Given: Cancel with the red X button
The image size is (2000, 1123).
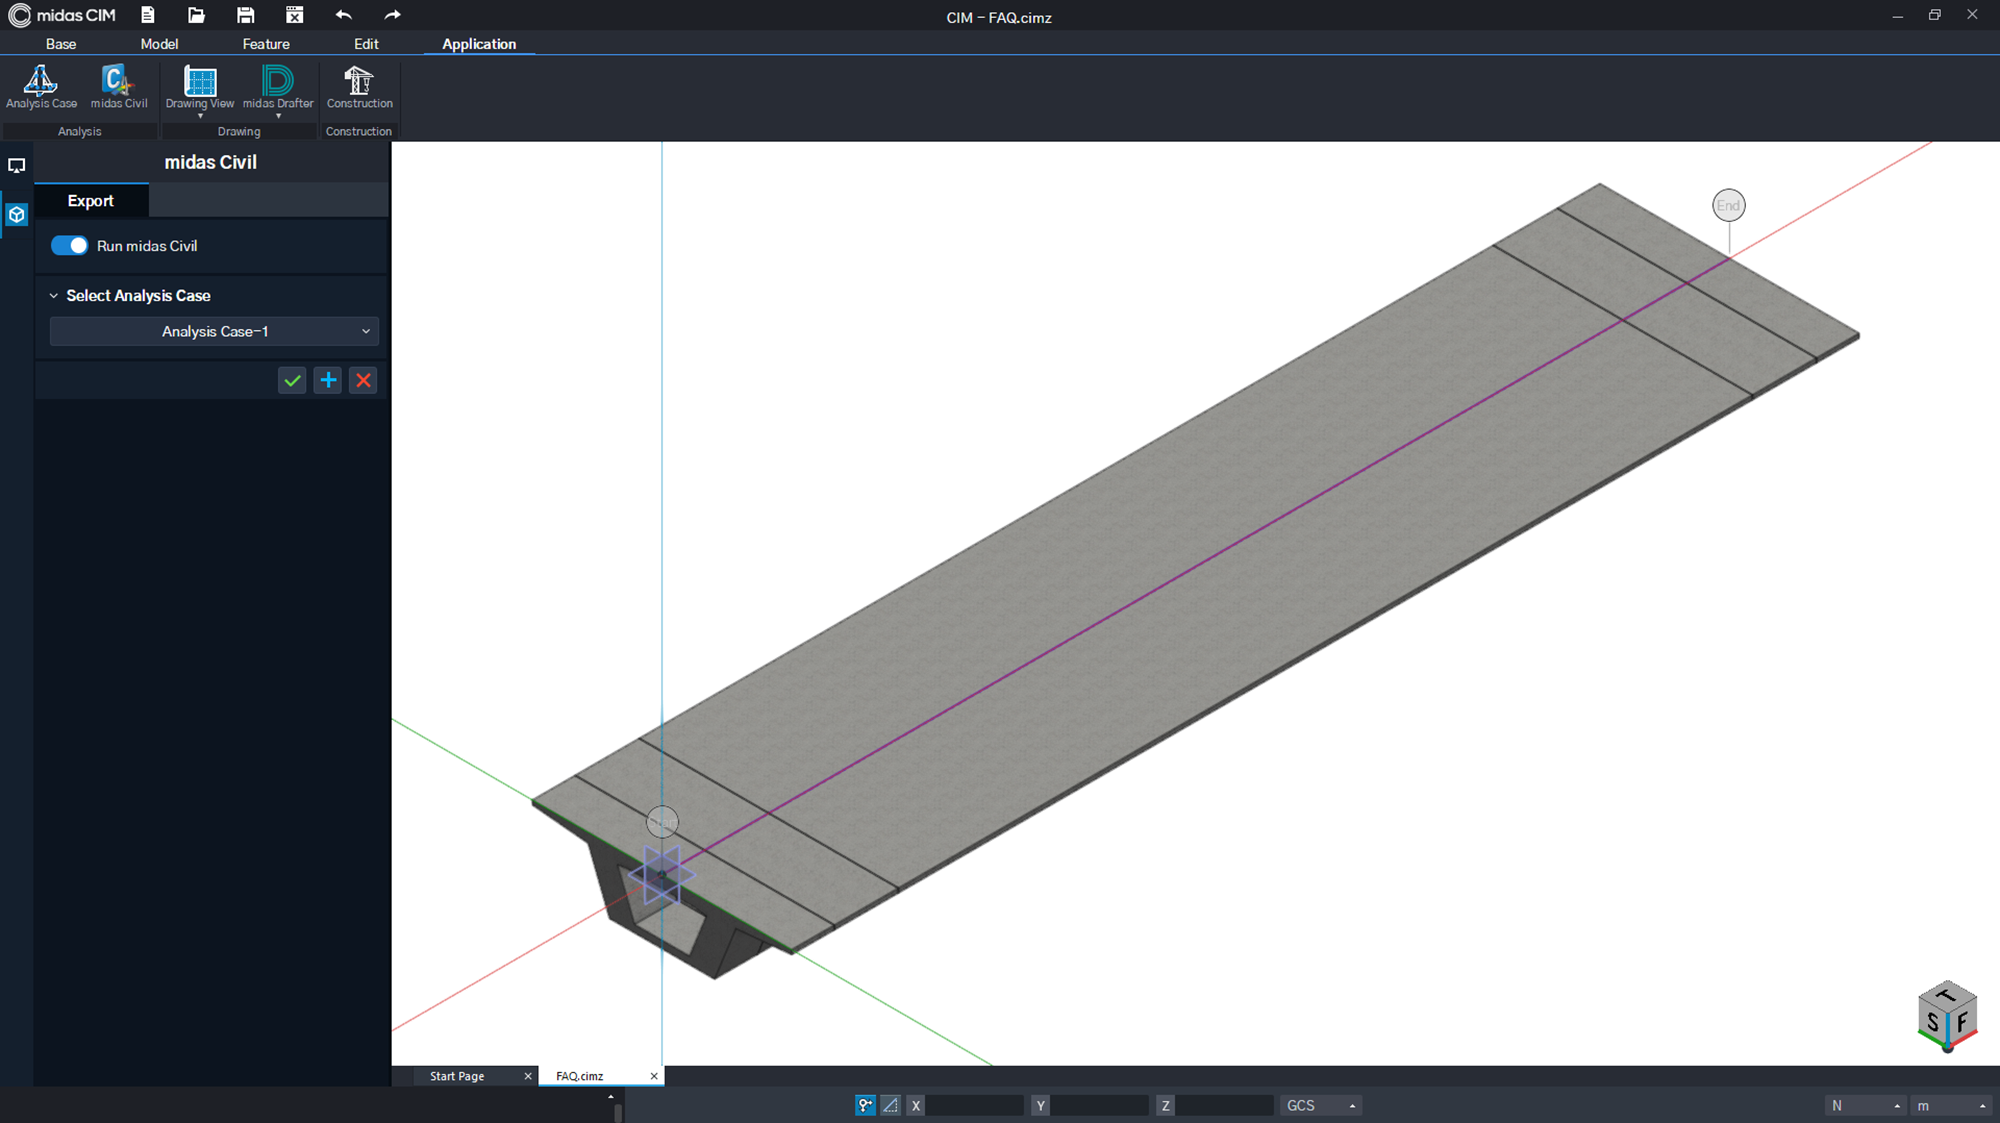Looking at the screenshot, I should pyautogui.click(x=363, y=380).
